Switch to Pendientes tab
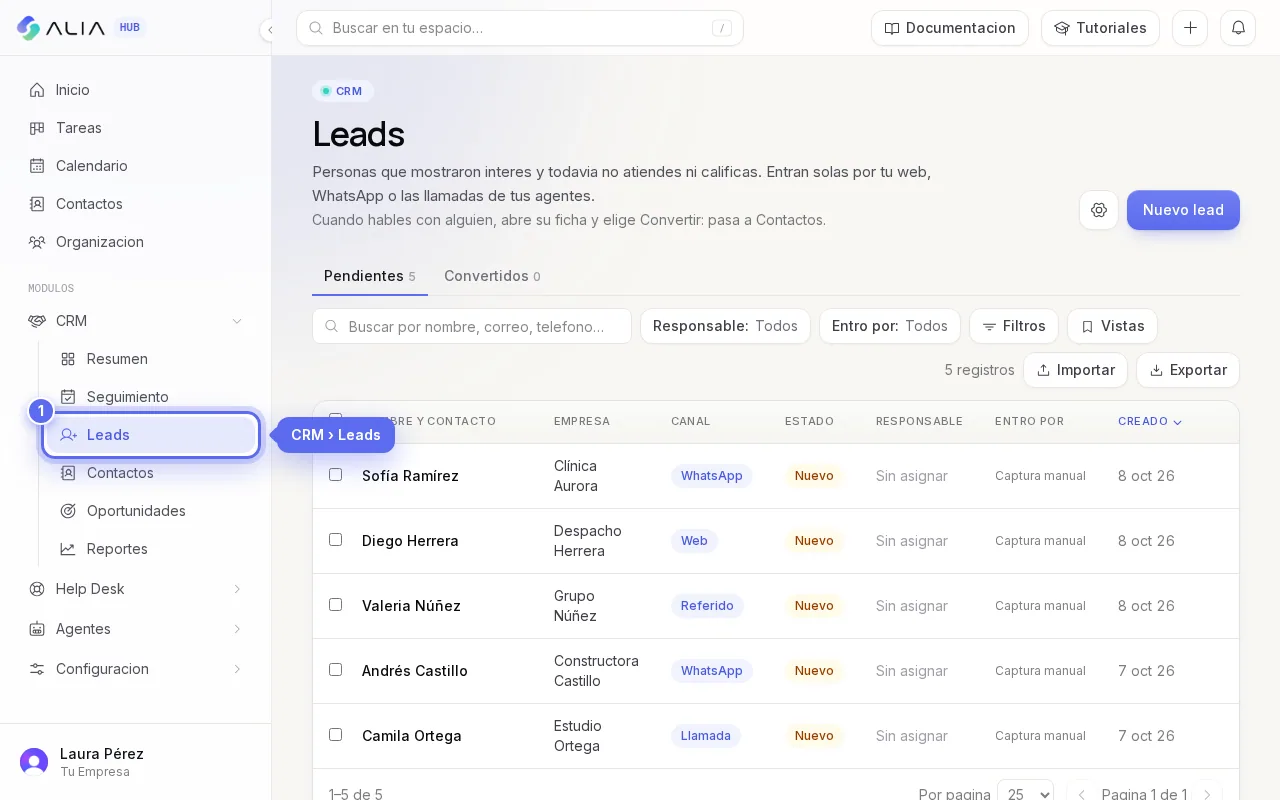This screenshot has height=800, width=1280. 370,276
